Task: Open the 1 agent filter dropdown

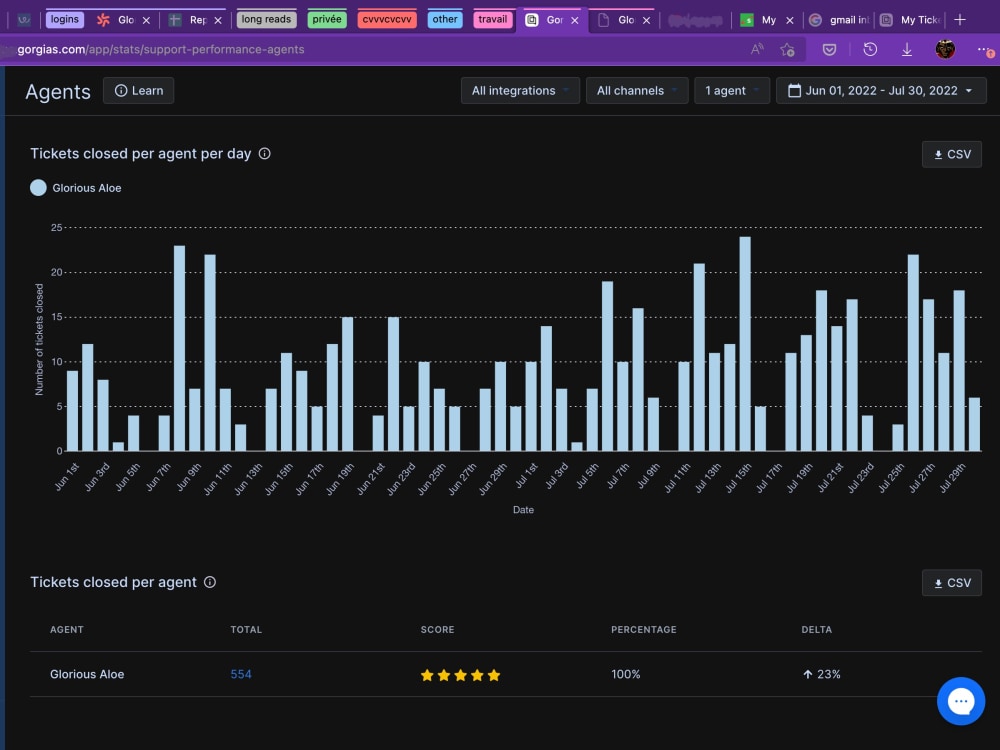Action: tap(732, 91)
